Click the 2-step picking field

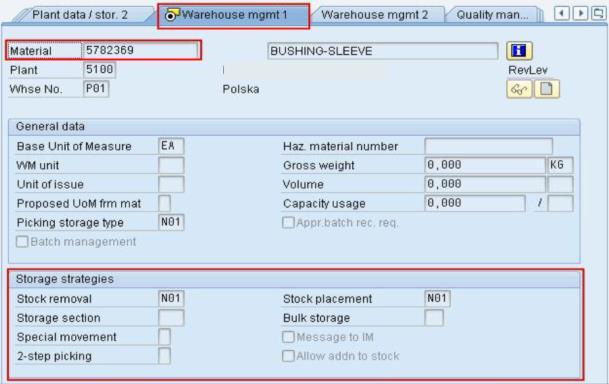pyautogui.click(x=164, y=356)
